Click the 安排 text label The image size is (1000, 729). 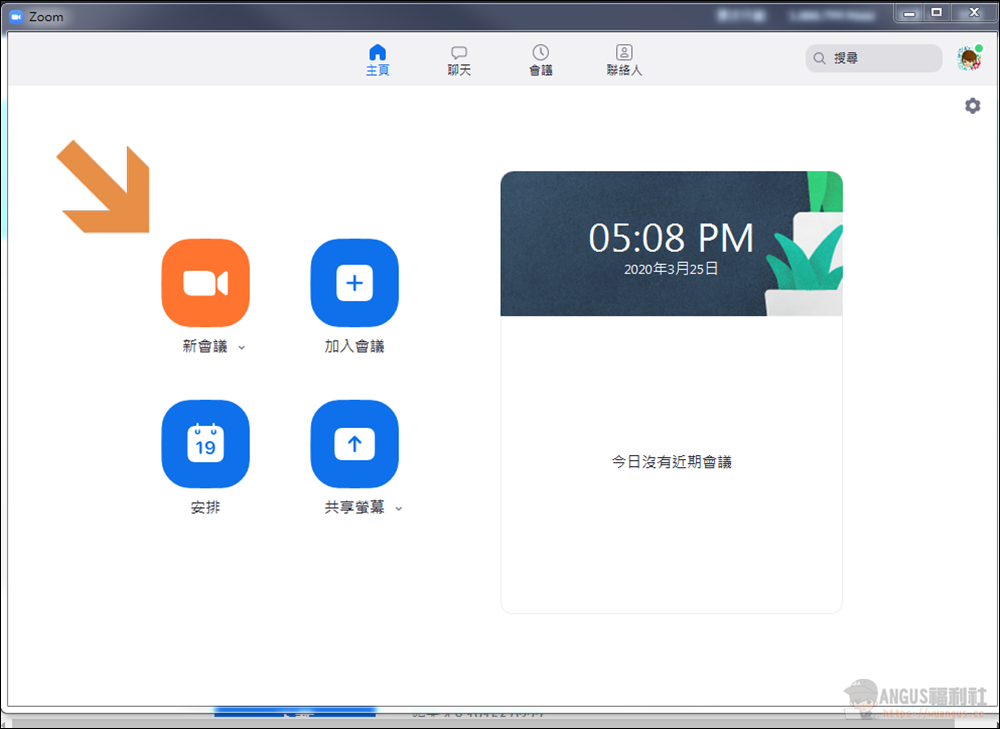(205, 508)
